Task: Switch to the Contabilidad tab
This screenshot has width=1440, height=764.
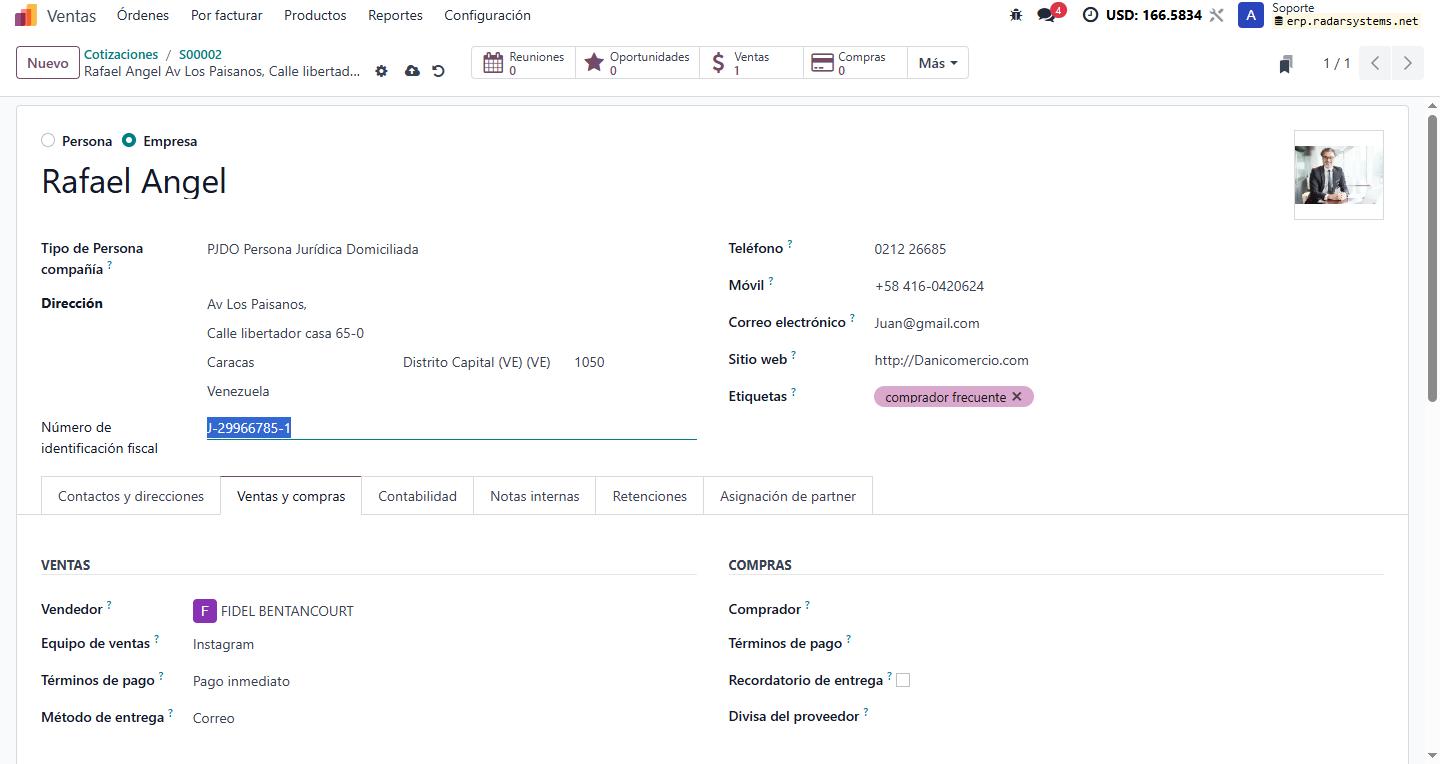Action: [417, 496]
